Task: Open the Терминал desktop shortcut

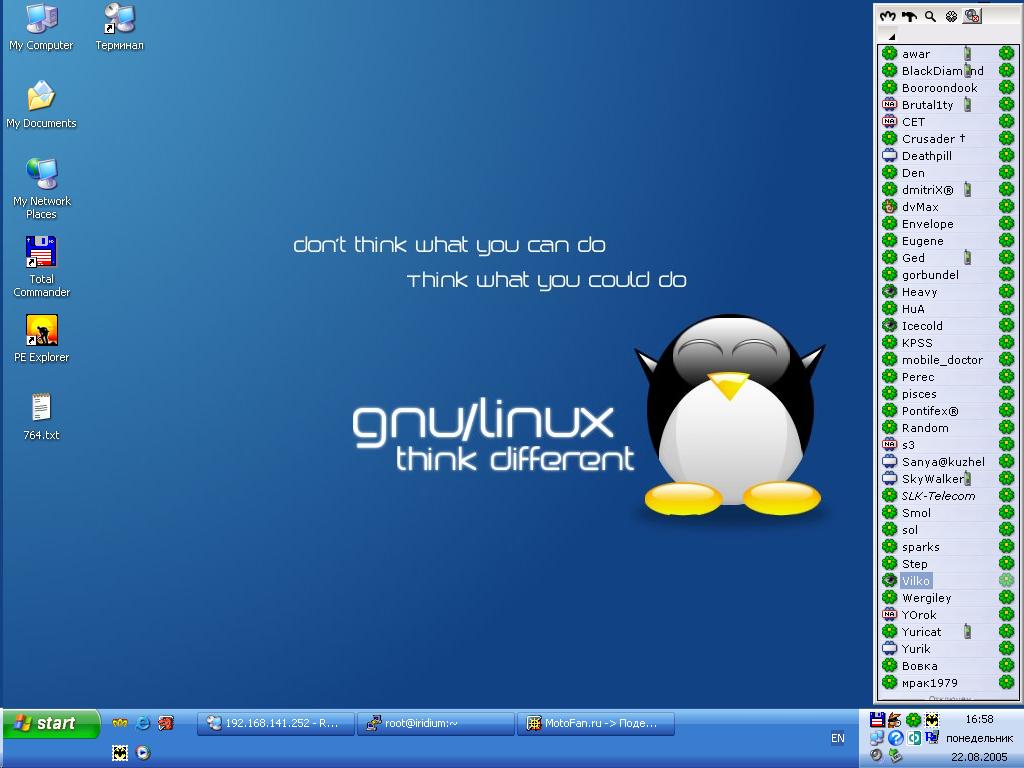Action: coord(120,27)
